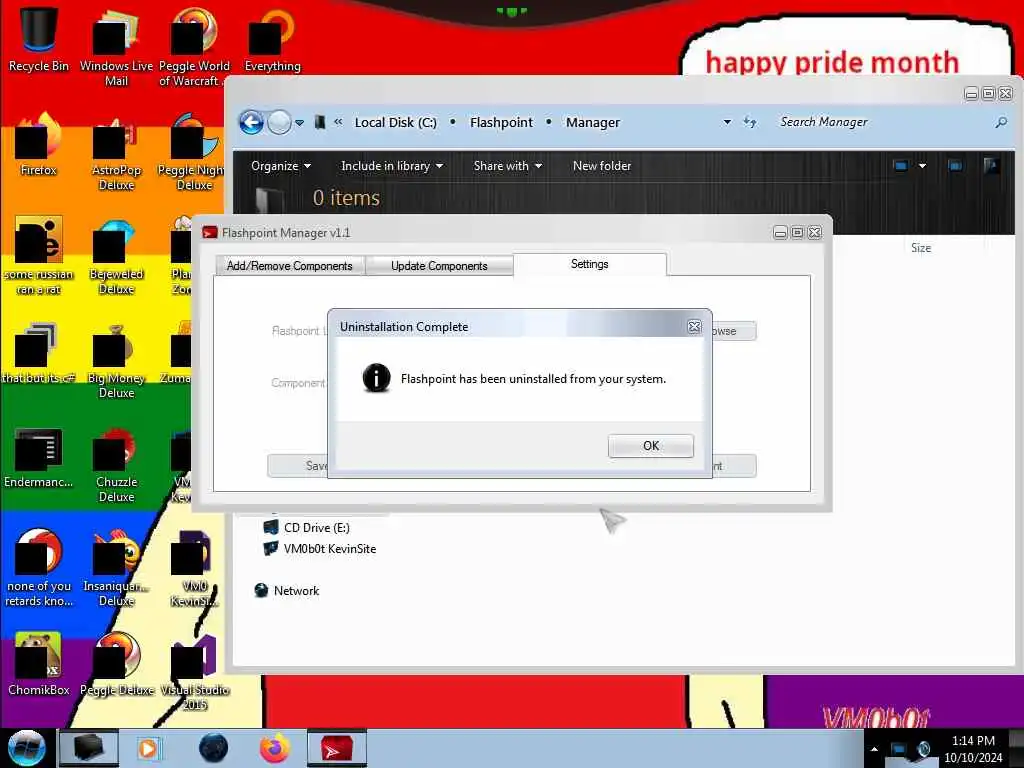
Task: Open Peggle Nights Deluxe desktop icon
Action: [193, 152]
